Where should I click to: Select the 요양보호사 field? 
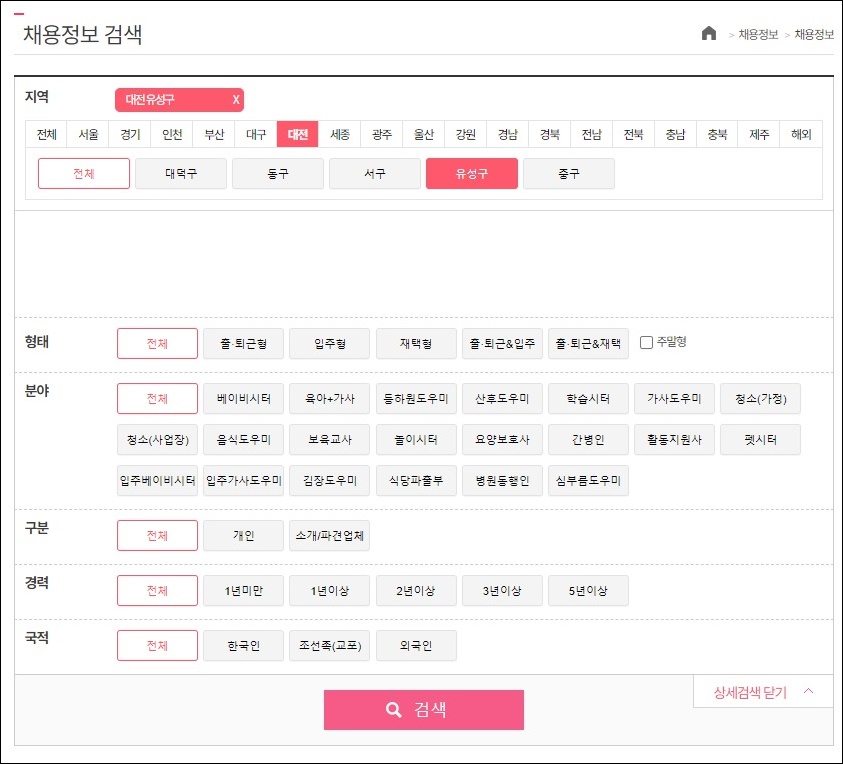(x=502, y=440)
